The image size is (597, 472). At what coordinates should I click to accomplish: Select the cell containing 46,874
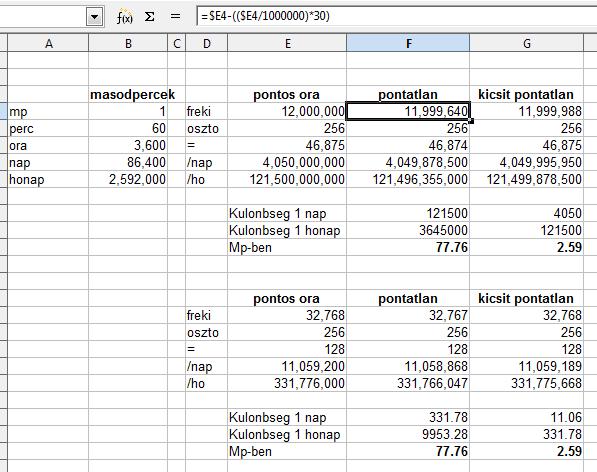point(408,145)
